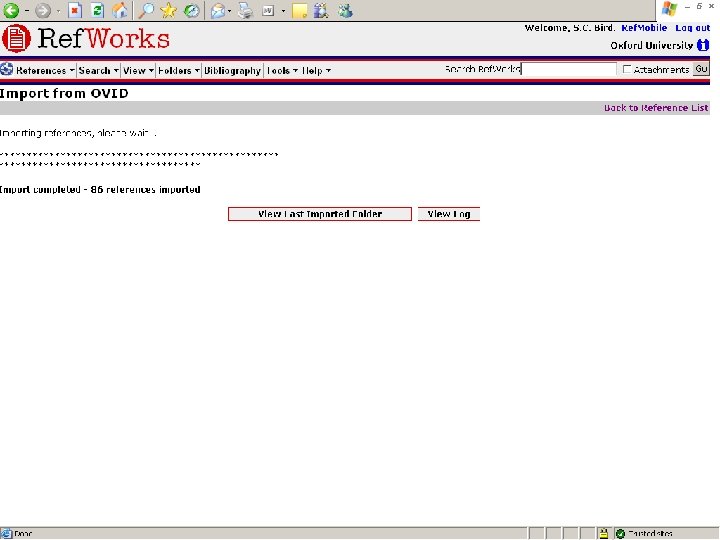The image size is (720, 540).
Task: Click the Edit document toolbar icon
Action: click(x=268, y=10)
